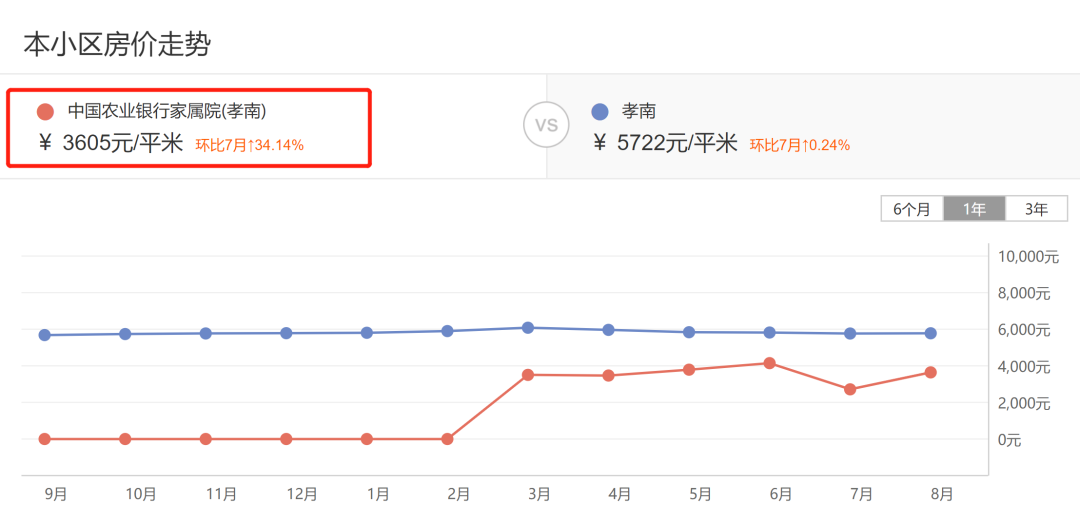This screenshot has width=1080, height=524.
Task: Click the red data point for 8月
Action: coord(931,372)
